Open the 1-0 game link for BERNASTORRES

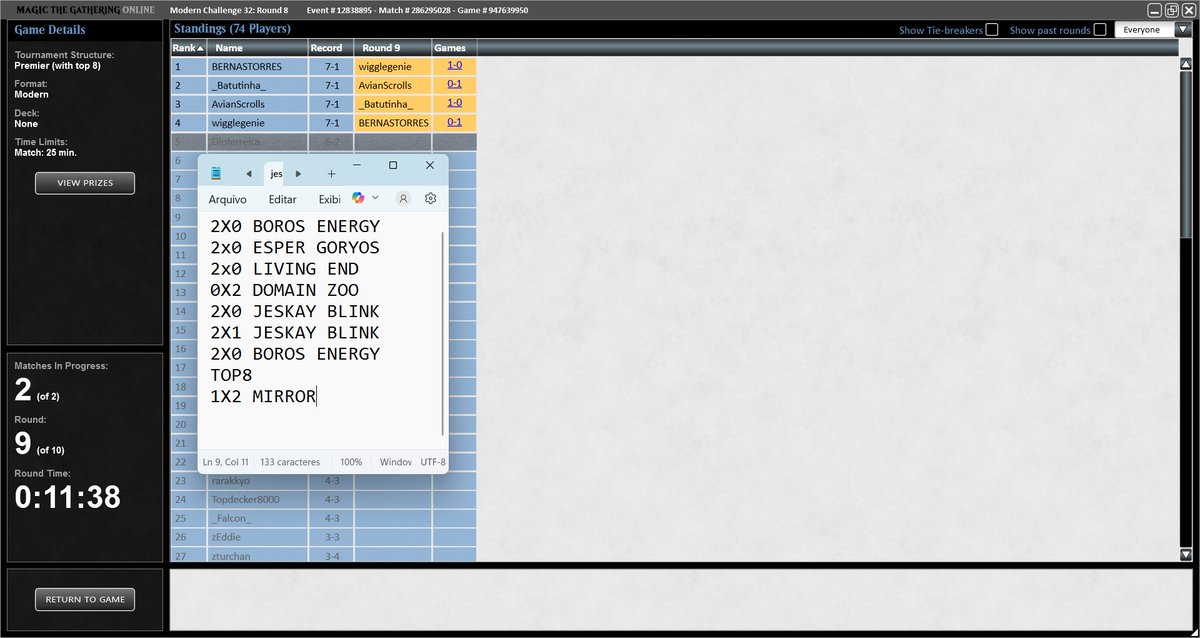(x=454, y=65)
